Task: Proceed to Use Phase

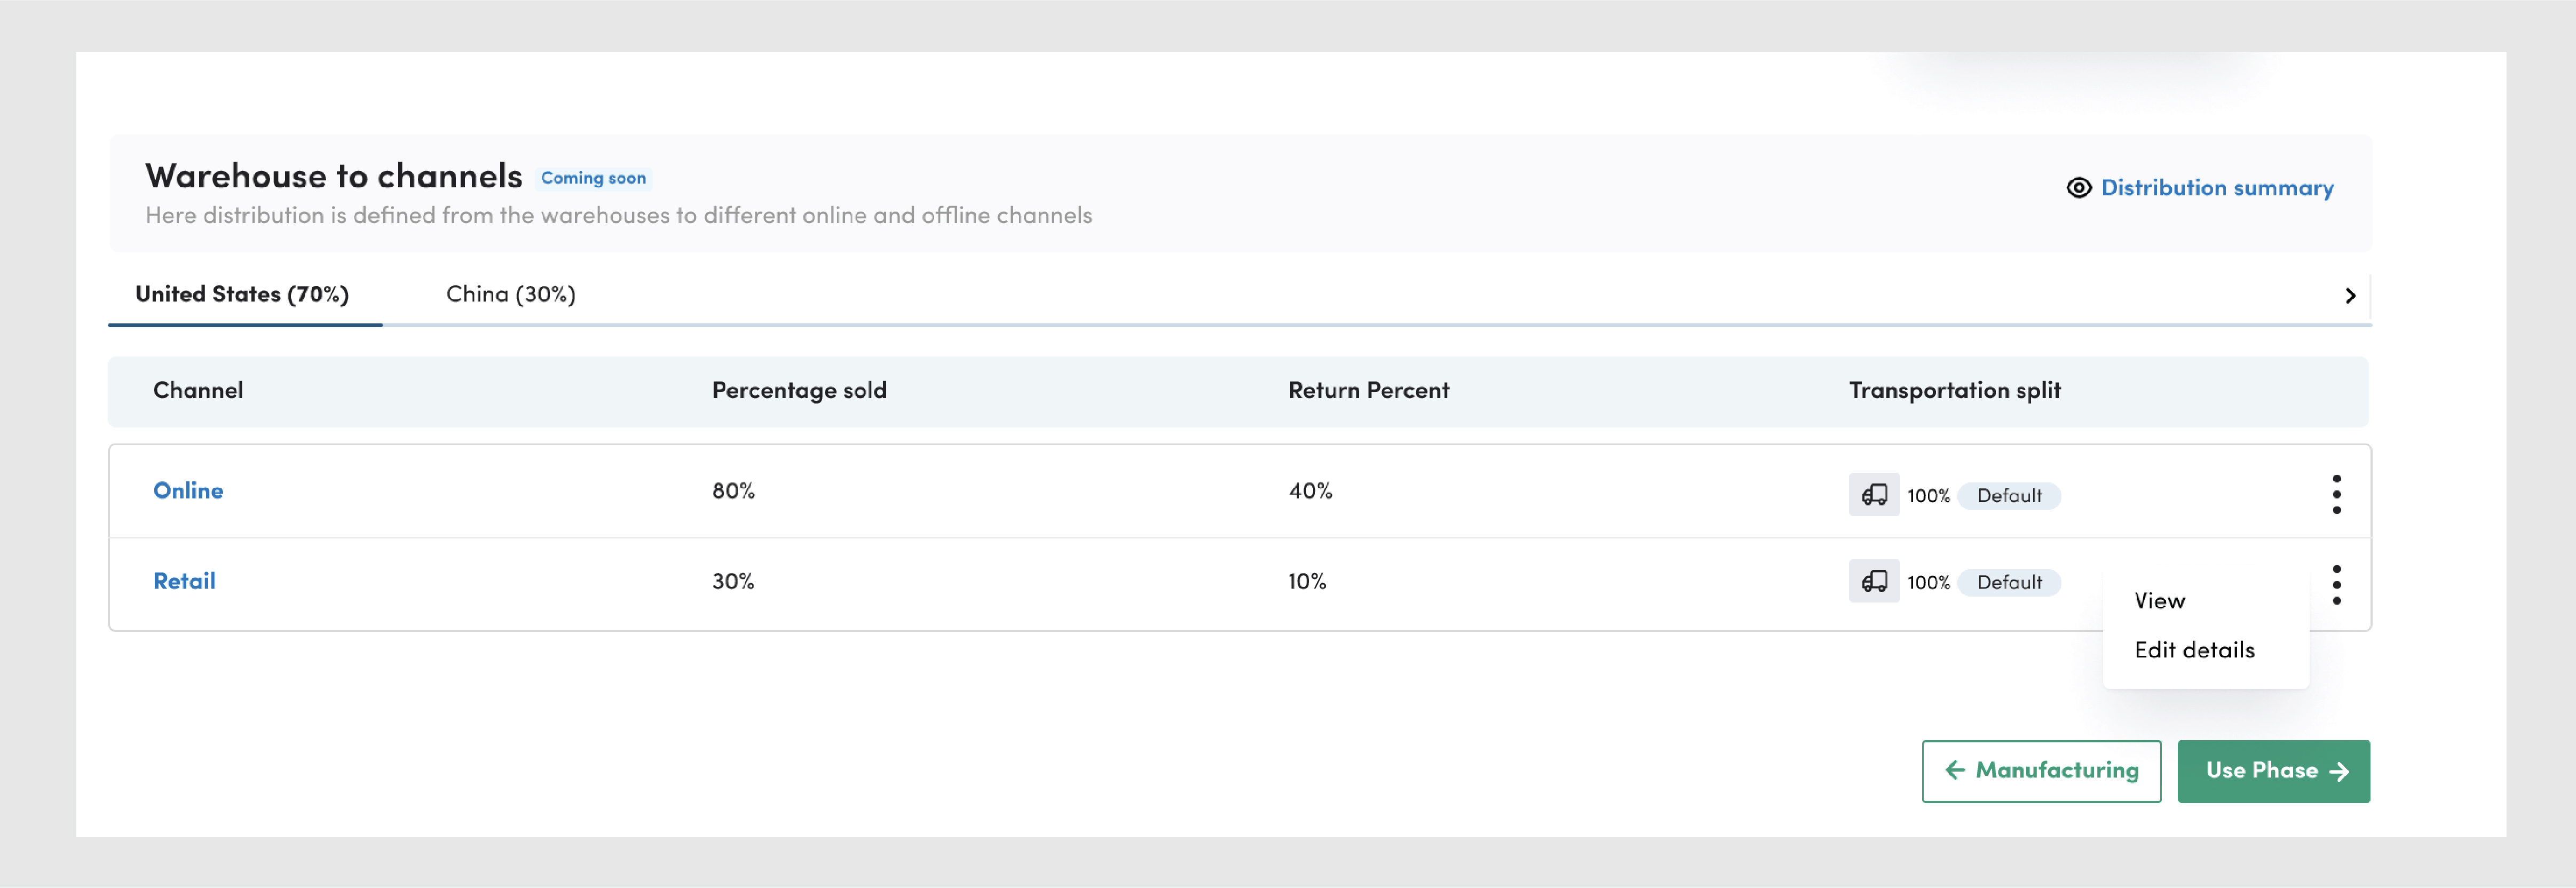Action: click(2273, 771)
